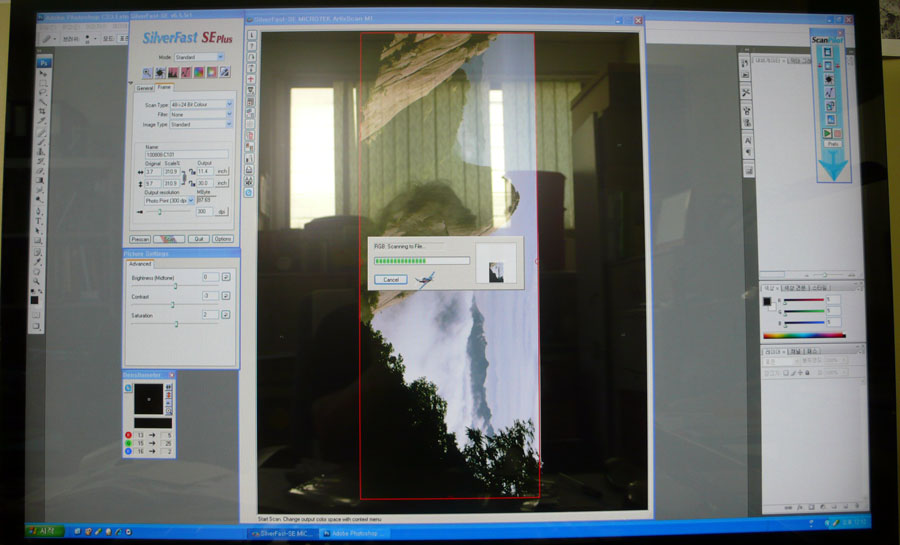Click the Prefs button in ScanPilot
The width and height of the screenshot is (900, 545).
tap(833, 144)
